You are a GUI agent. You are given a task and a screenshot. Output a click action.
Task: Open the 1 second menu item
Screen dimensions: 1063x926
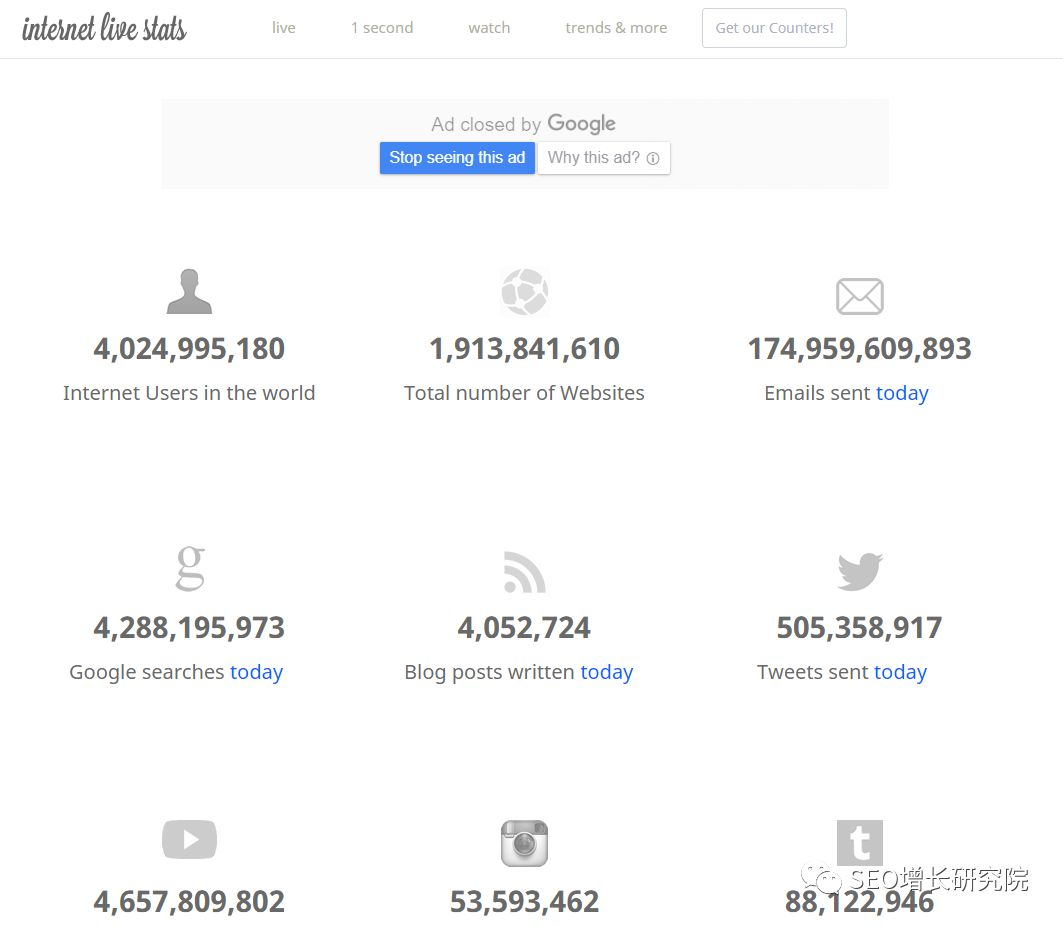(x=382, y=28)
